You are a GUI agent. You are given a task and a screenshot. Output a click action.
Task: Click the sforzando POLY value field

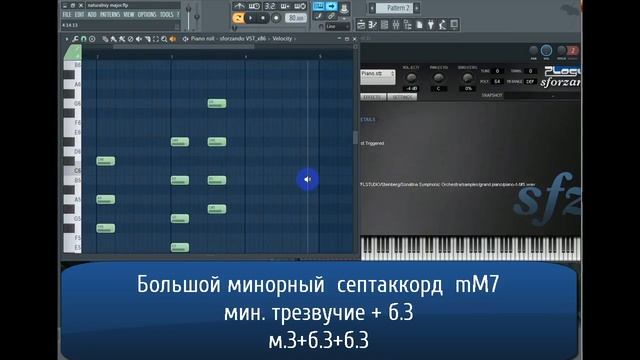pyautogui.click(x=497, y=82)
